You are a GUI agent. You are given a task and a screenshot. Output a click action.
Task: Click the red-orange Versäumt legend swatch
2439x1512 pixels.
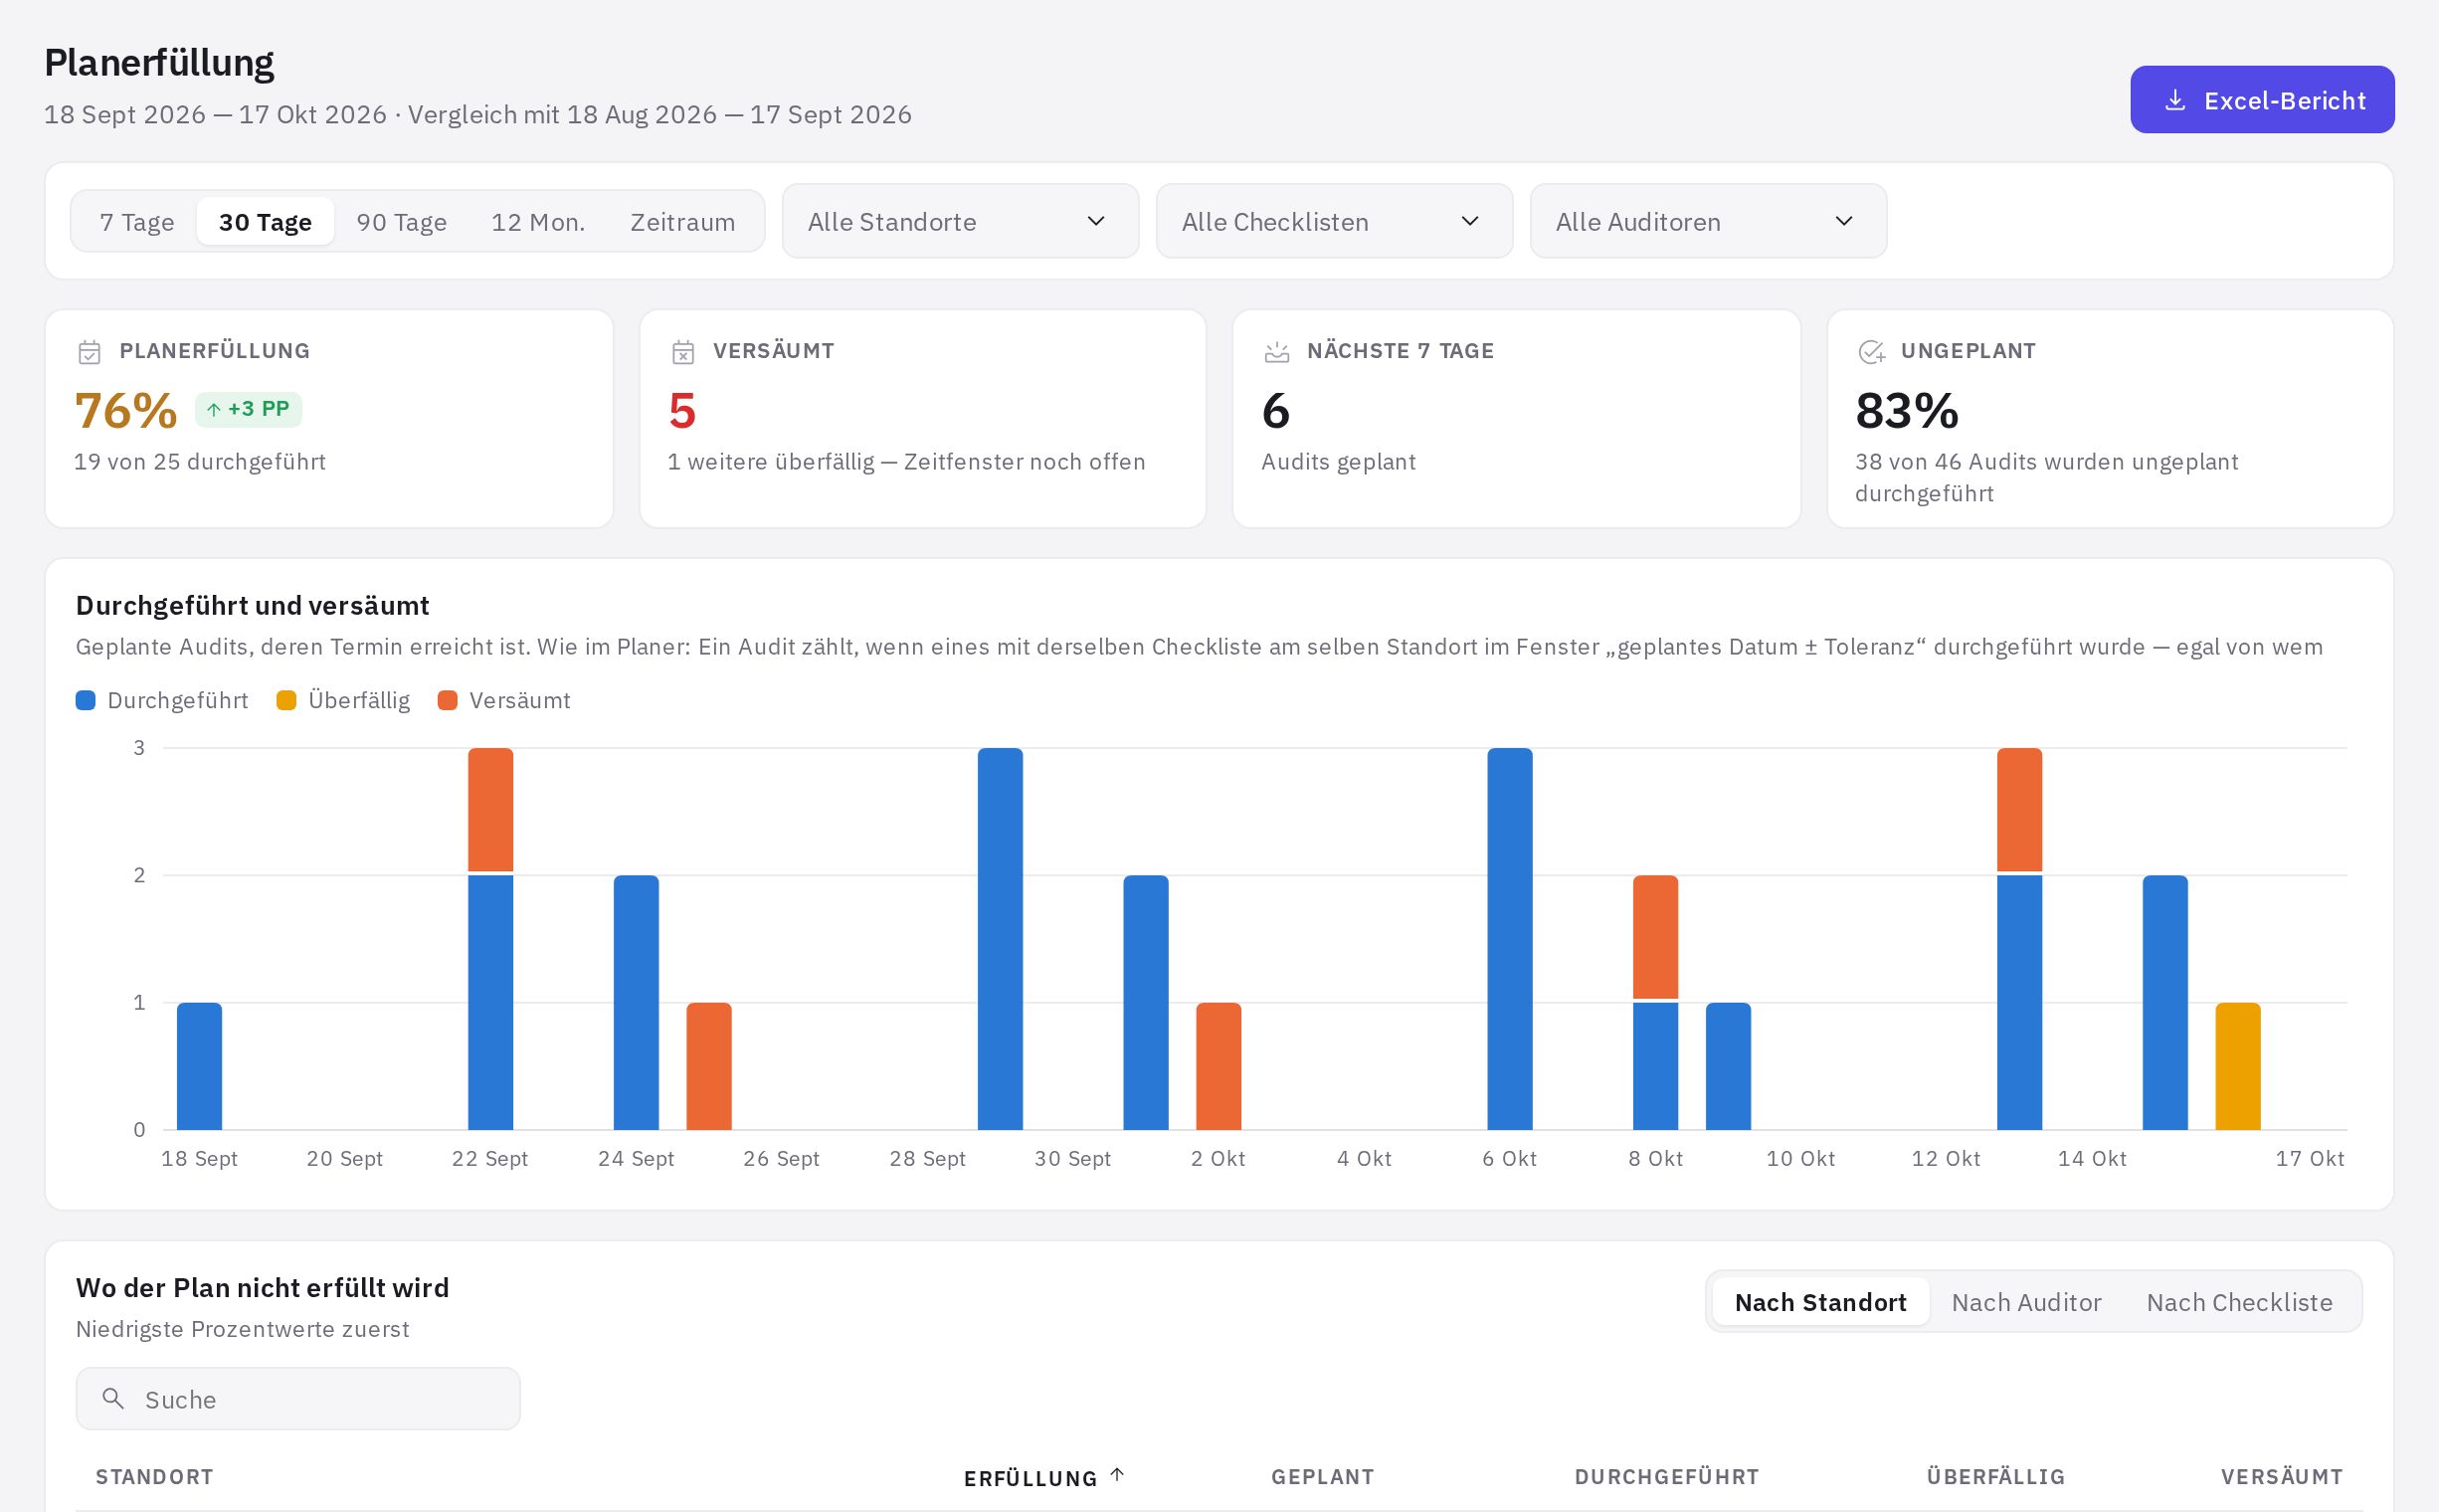[447, 700]
